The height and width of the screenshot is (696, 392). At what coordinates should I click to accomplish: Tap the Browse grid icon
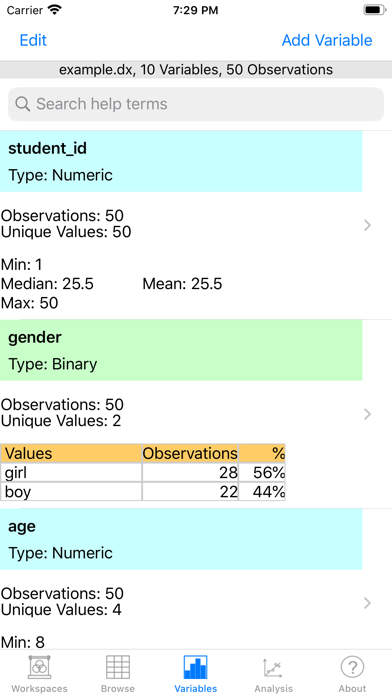coord(118,667)
